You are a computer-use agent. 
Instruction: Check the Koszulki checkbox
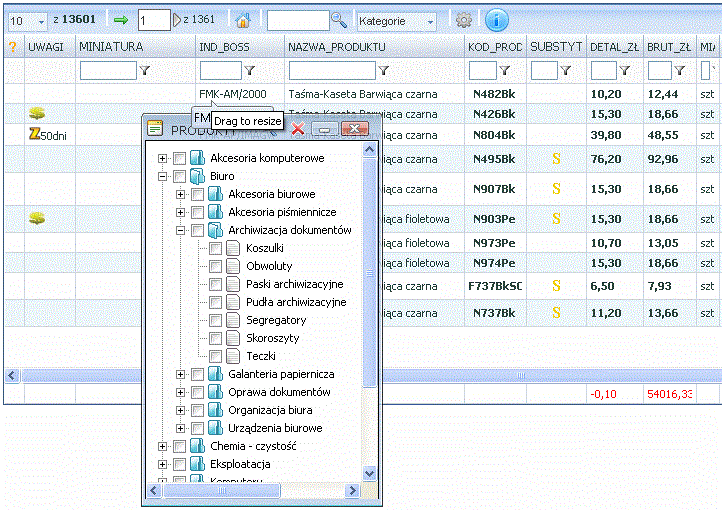click(215, 249)
